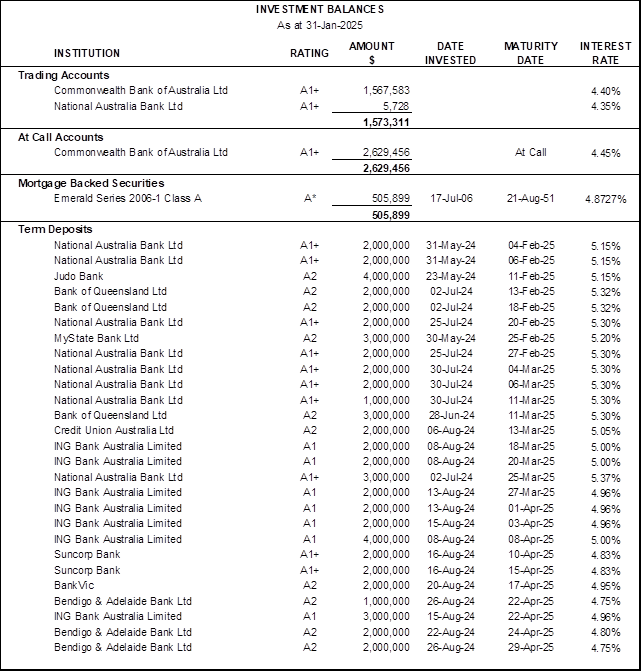This screenshot has width=642, height=672.
Task: Click the maturity date 24-Apr-25
Action: click(531, 632)
